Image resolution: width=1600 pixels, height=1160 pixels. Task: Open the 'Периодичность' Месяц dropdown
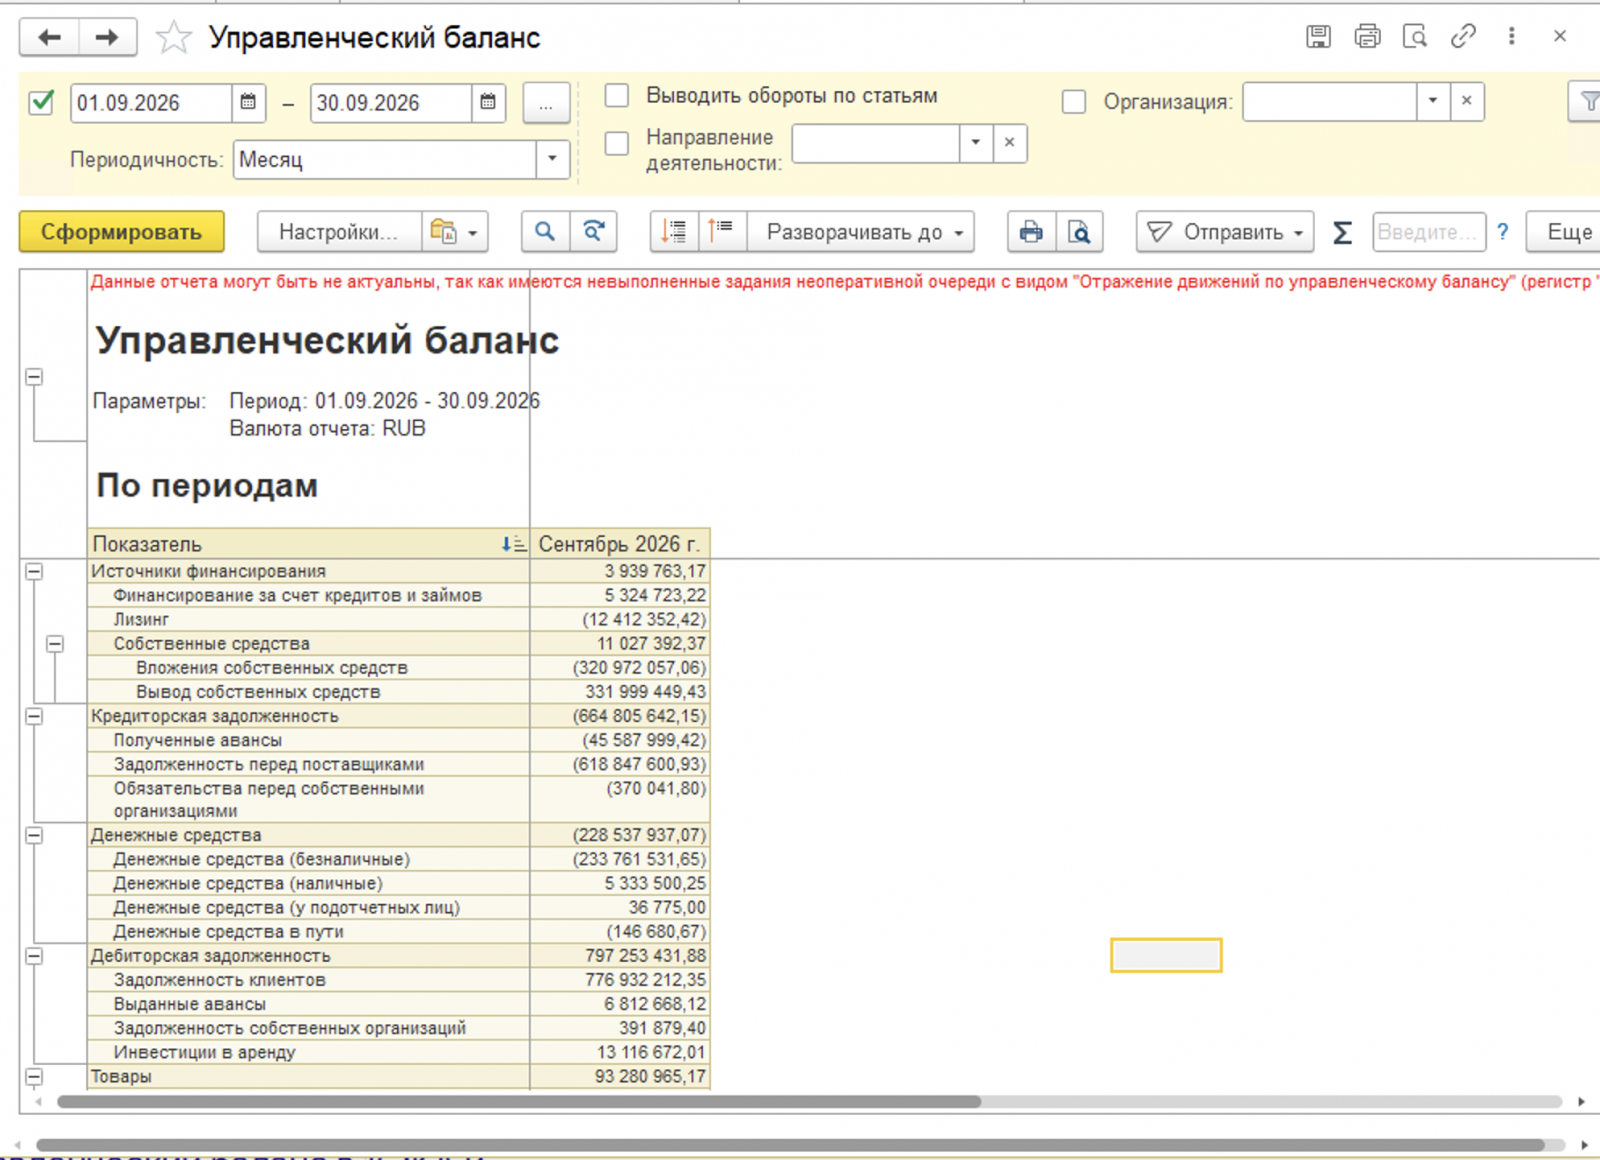(x=552, y=160)
